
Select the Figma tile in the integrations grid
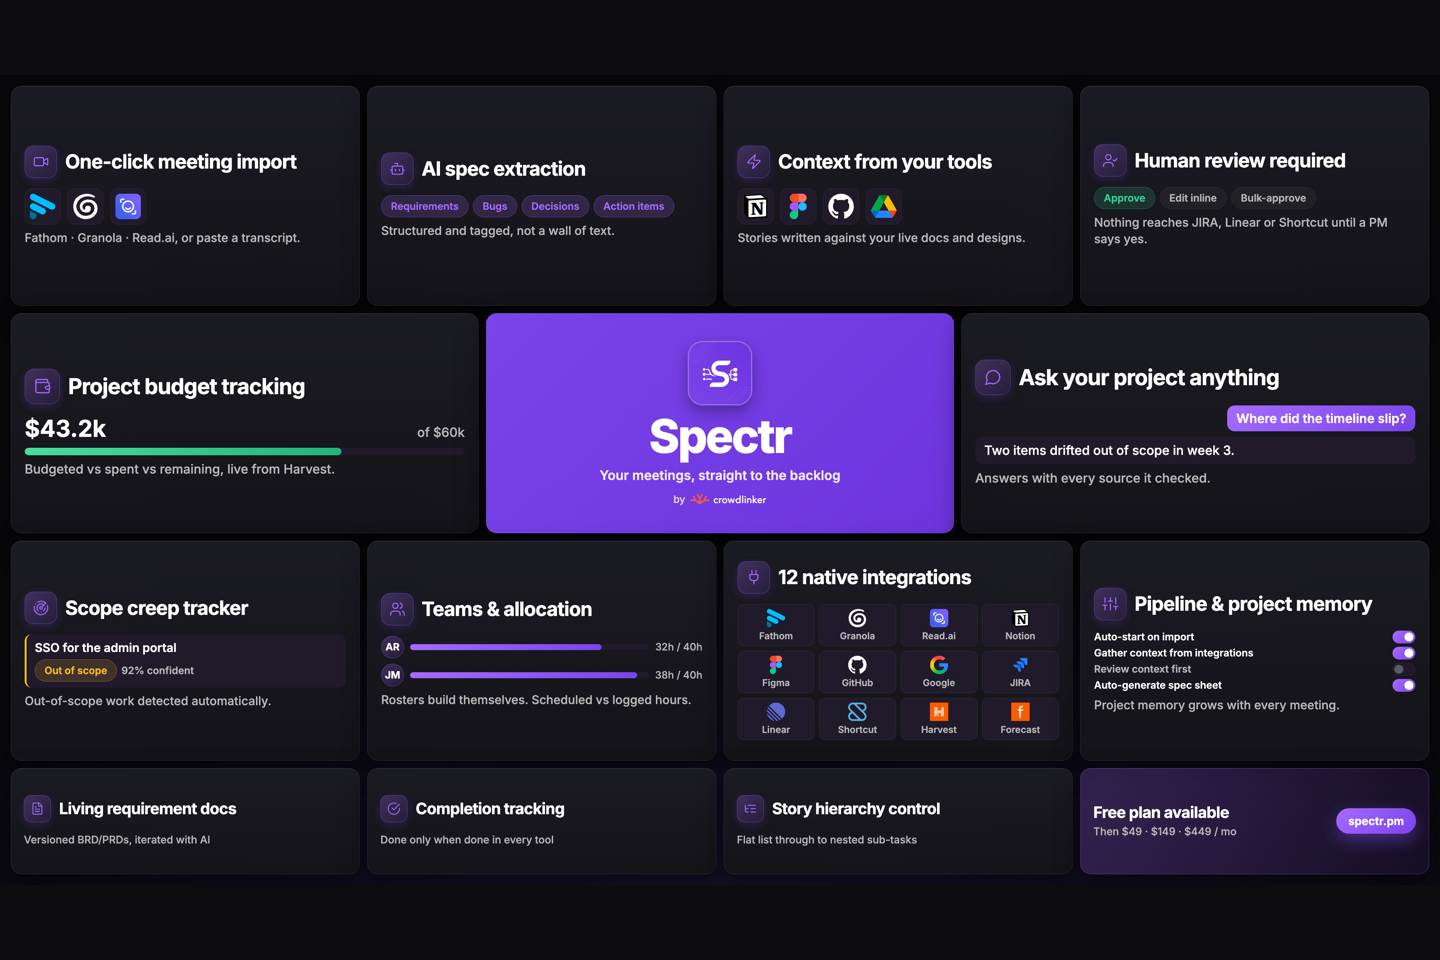(776, 671)
